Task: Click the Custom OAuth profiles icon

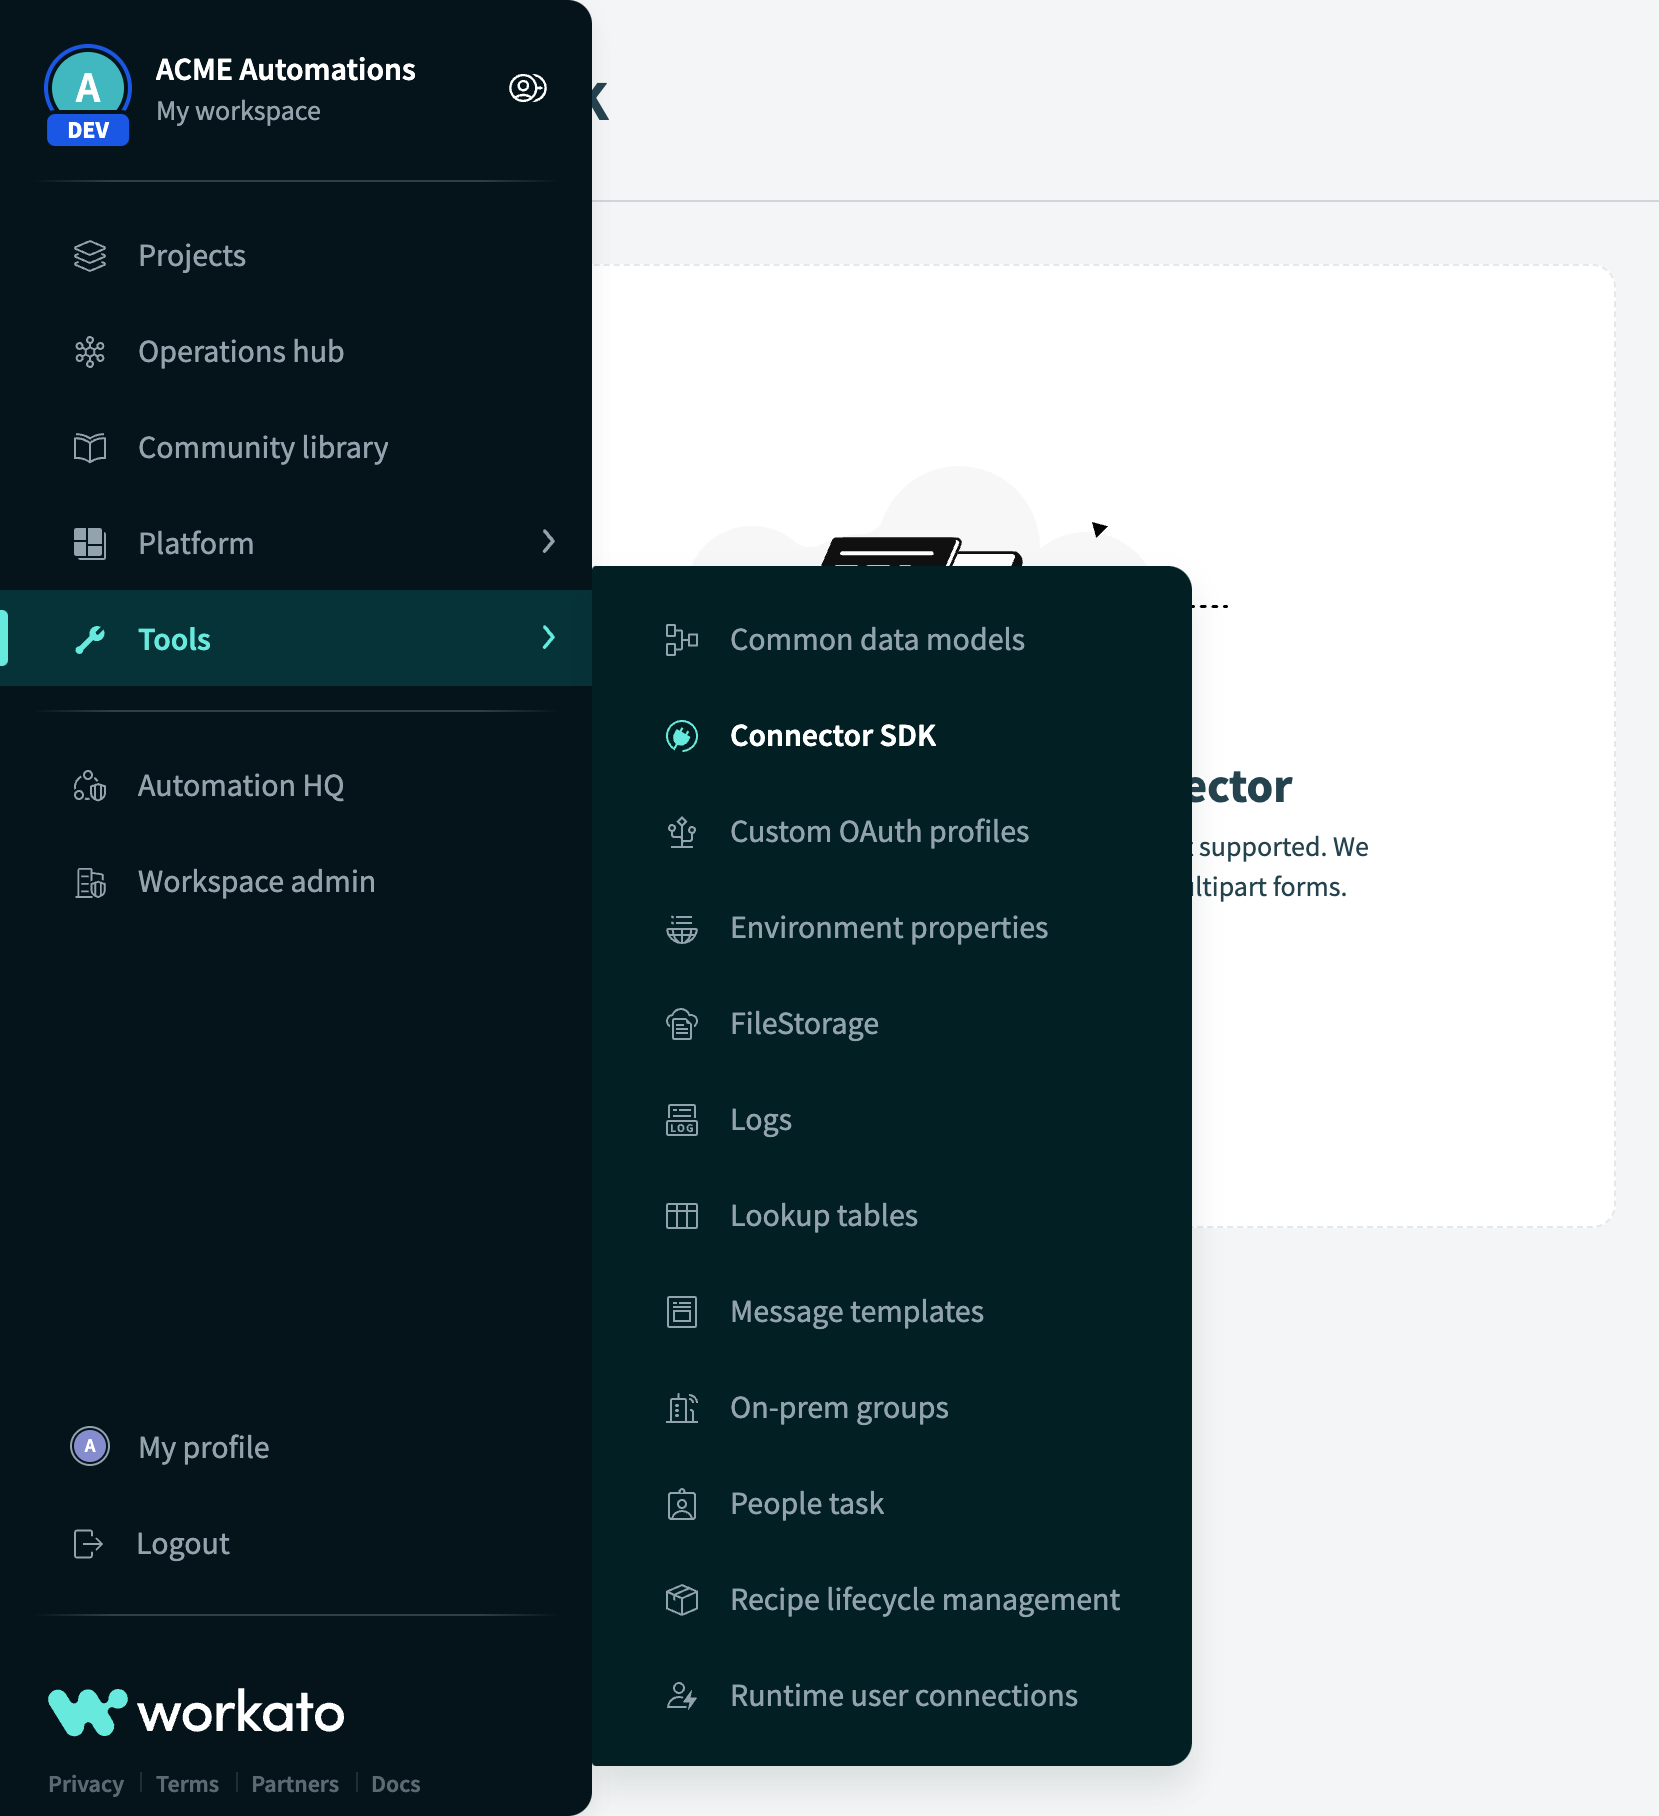Action: (x=682, y=832)
